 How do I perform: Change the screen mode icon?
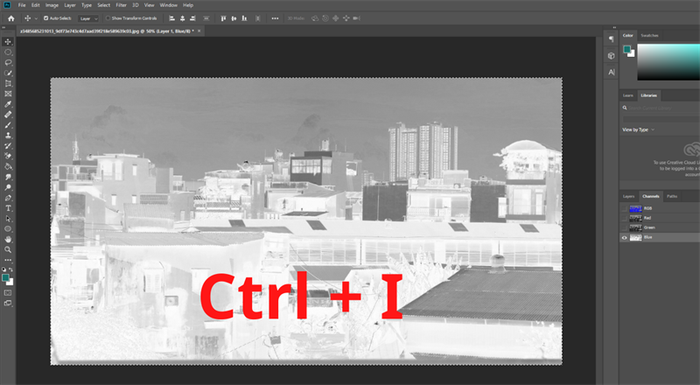pos(8,303)
